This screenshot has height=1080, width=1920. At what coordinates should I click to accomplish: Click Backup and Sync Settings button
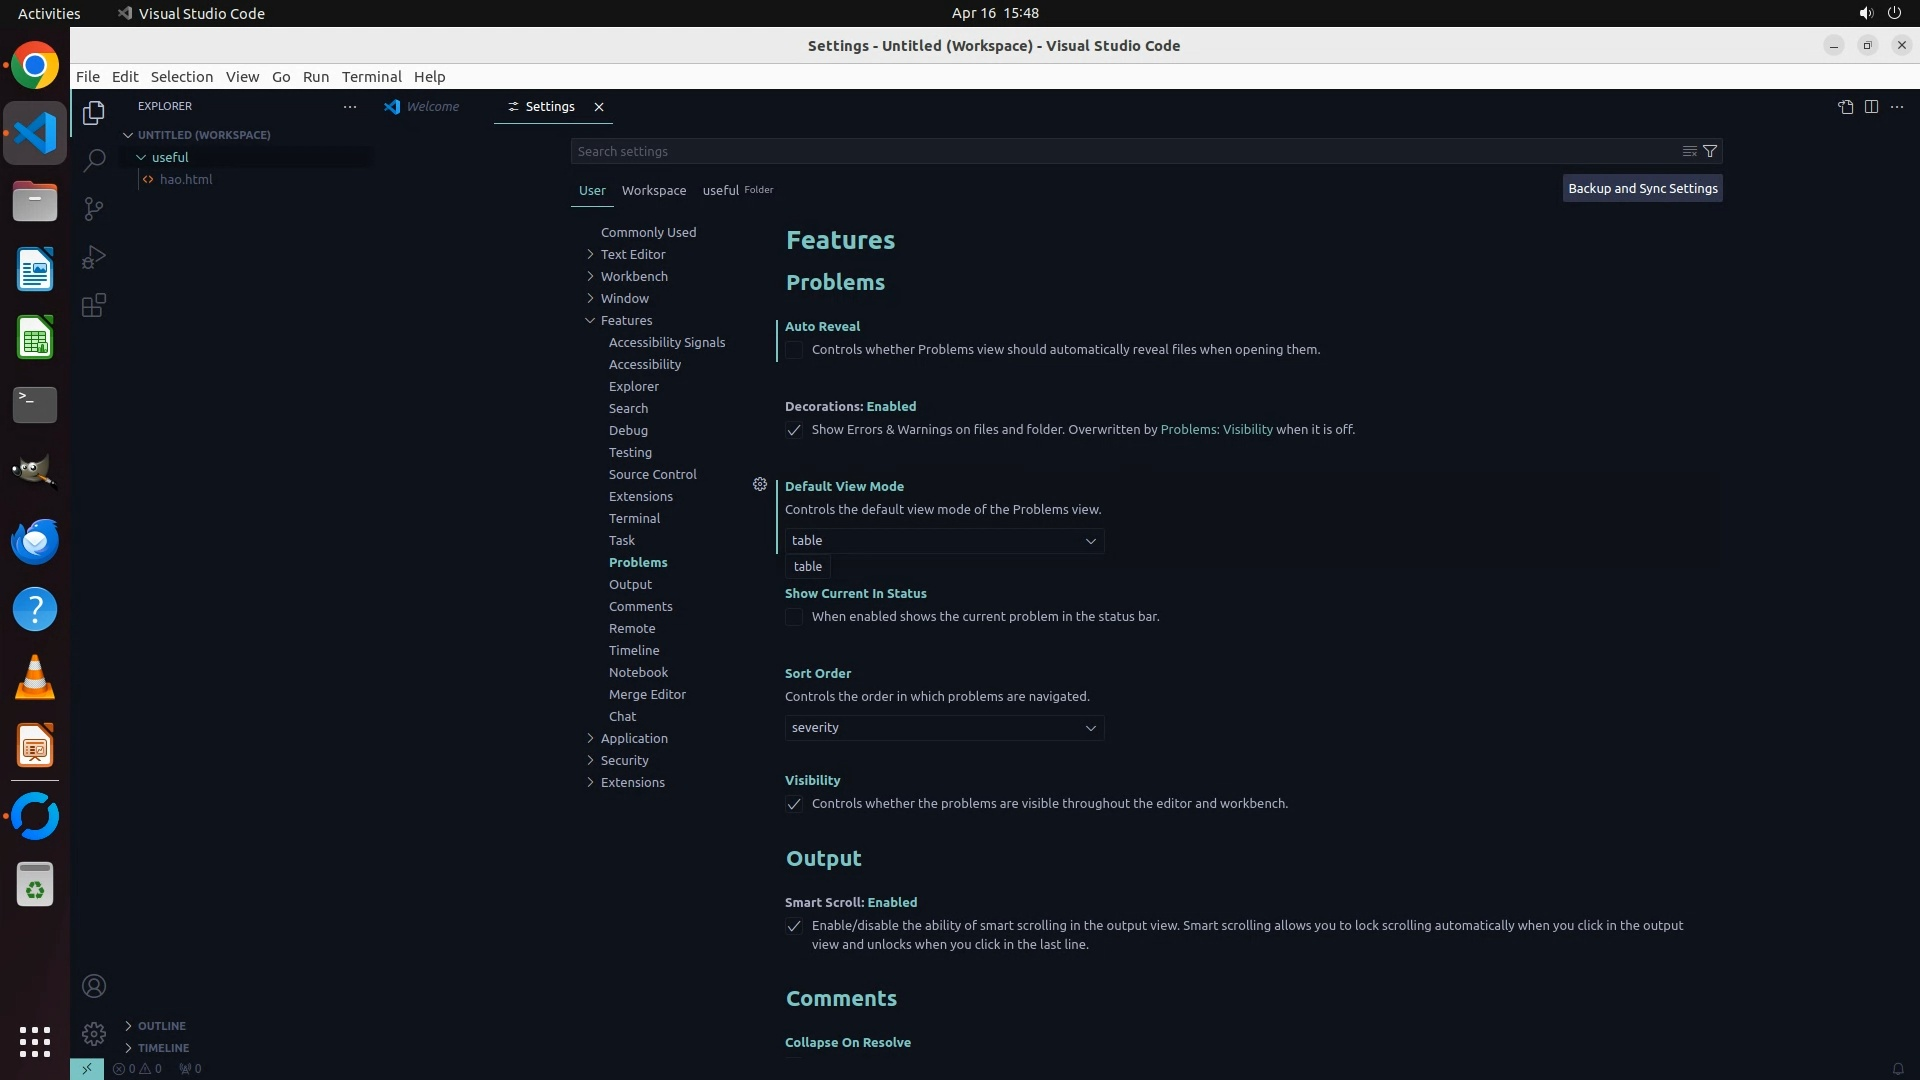(x=1642, y=188)
